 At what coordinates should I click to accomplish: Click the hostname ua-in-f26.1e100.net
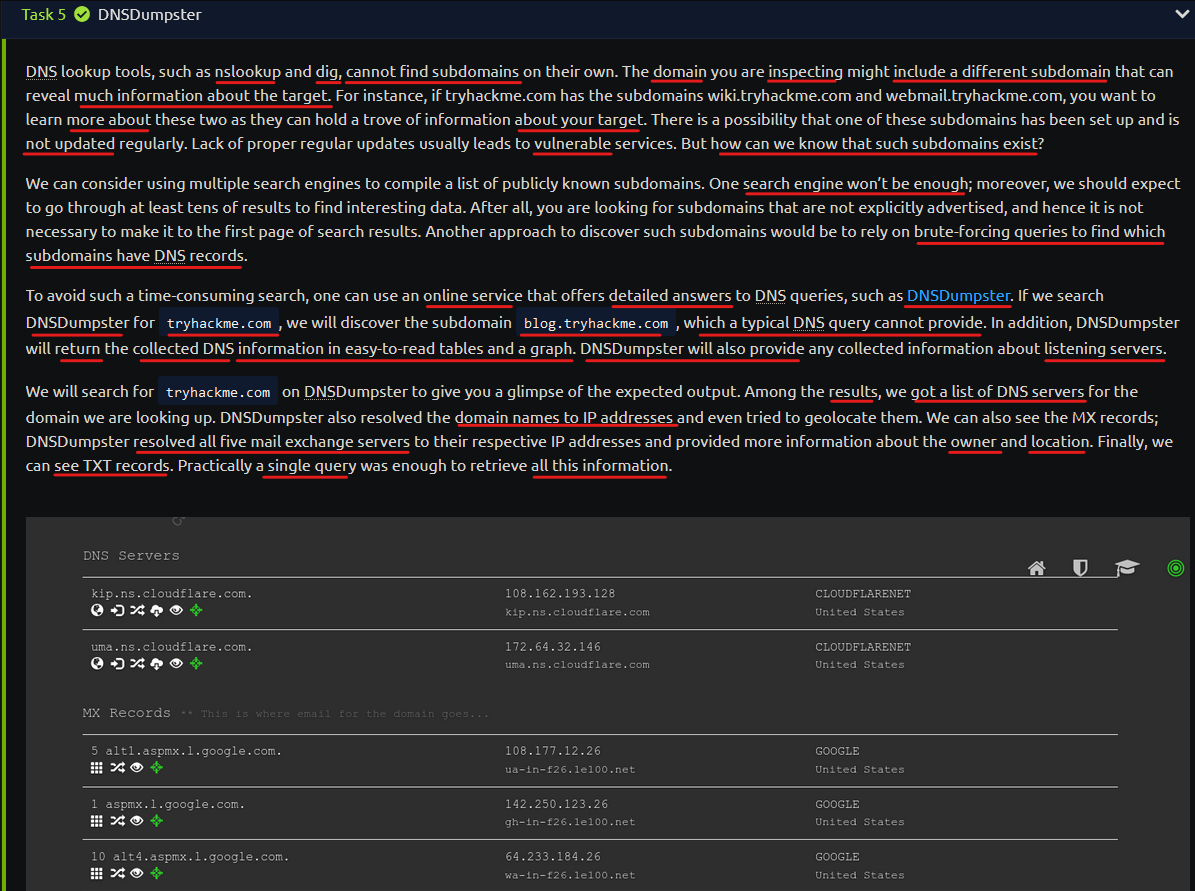570,770
